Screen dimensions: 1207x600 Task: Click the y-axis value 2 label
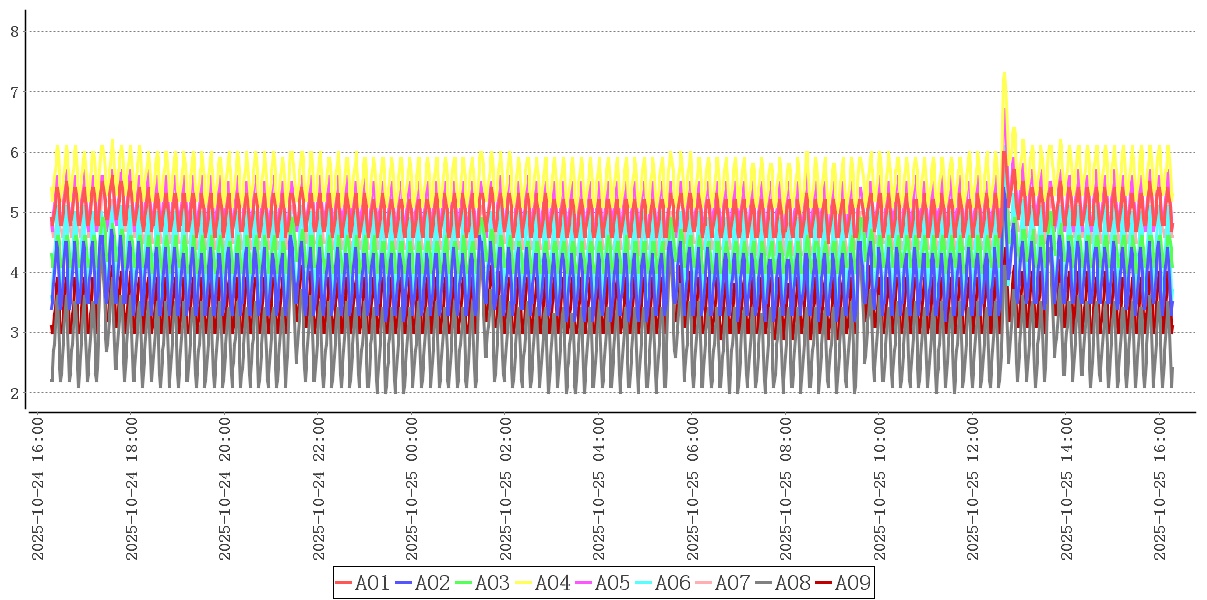(14, 393)
